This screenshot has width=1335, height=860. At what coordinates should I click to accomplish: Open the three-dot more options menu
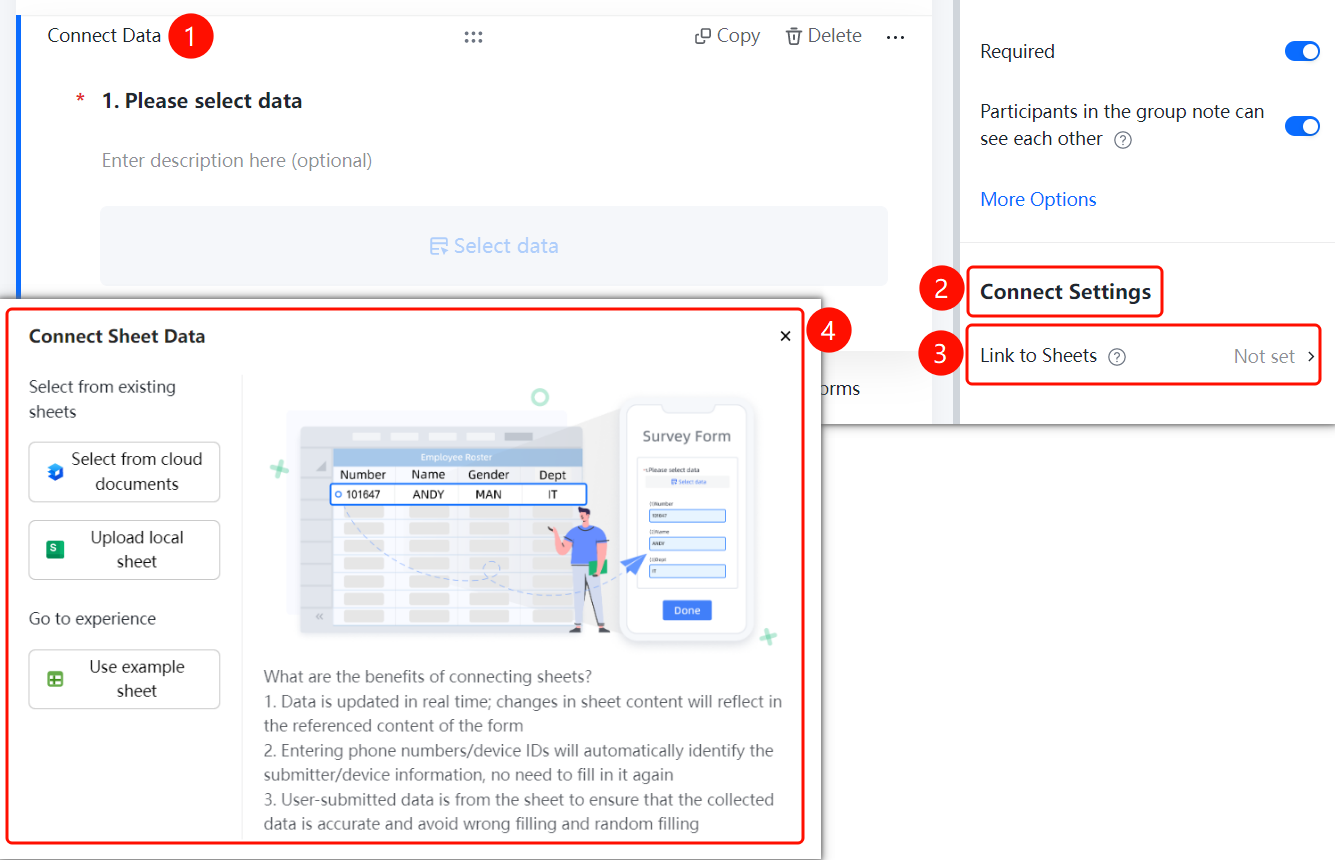click(895, 37)
